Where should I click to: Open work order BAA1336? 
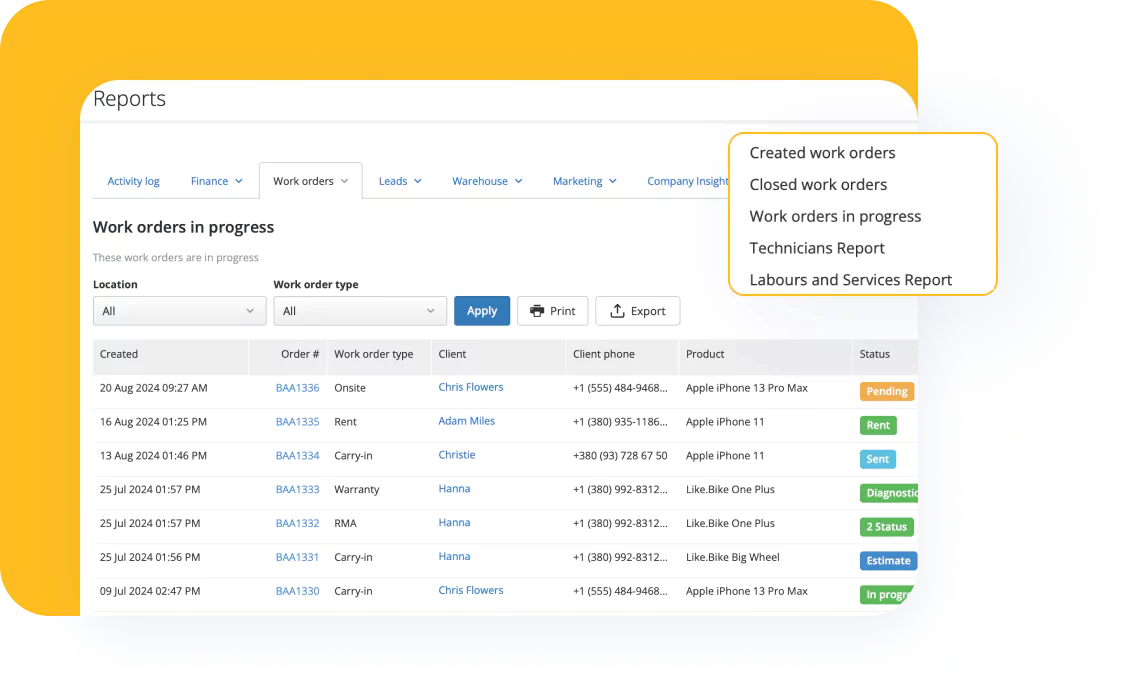pos(297,387)
